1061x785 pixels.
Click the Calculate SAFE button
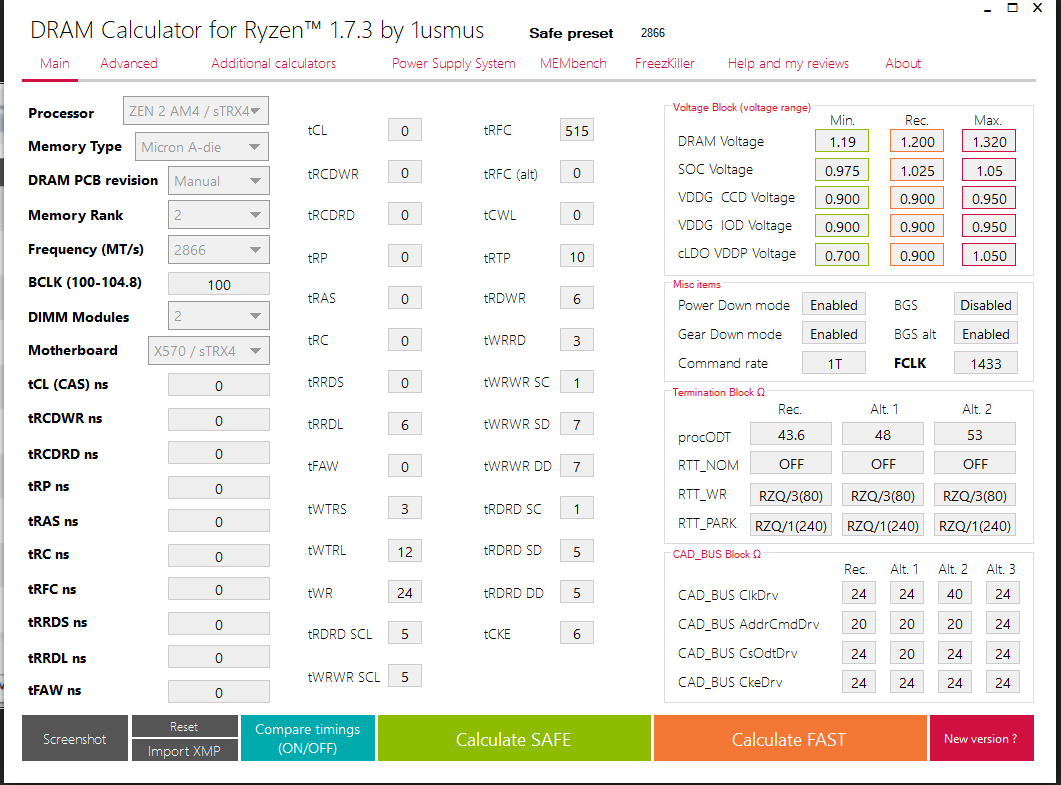514,738
